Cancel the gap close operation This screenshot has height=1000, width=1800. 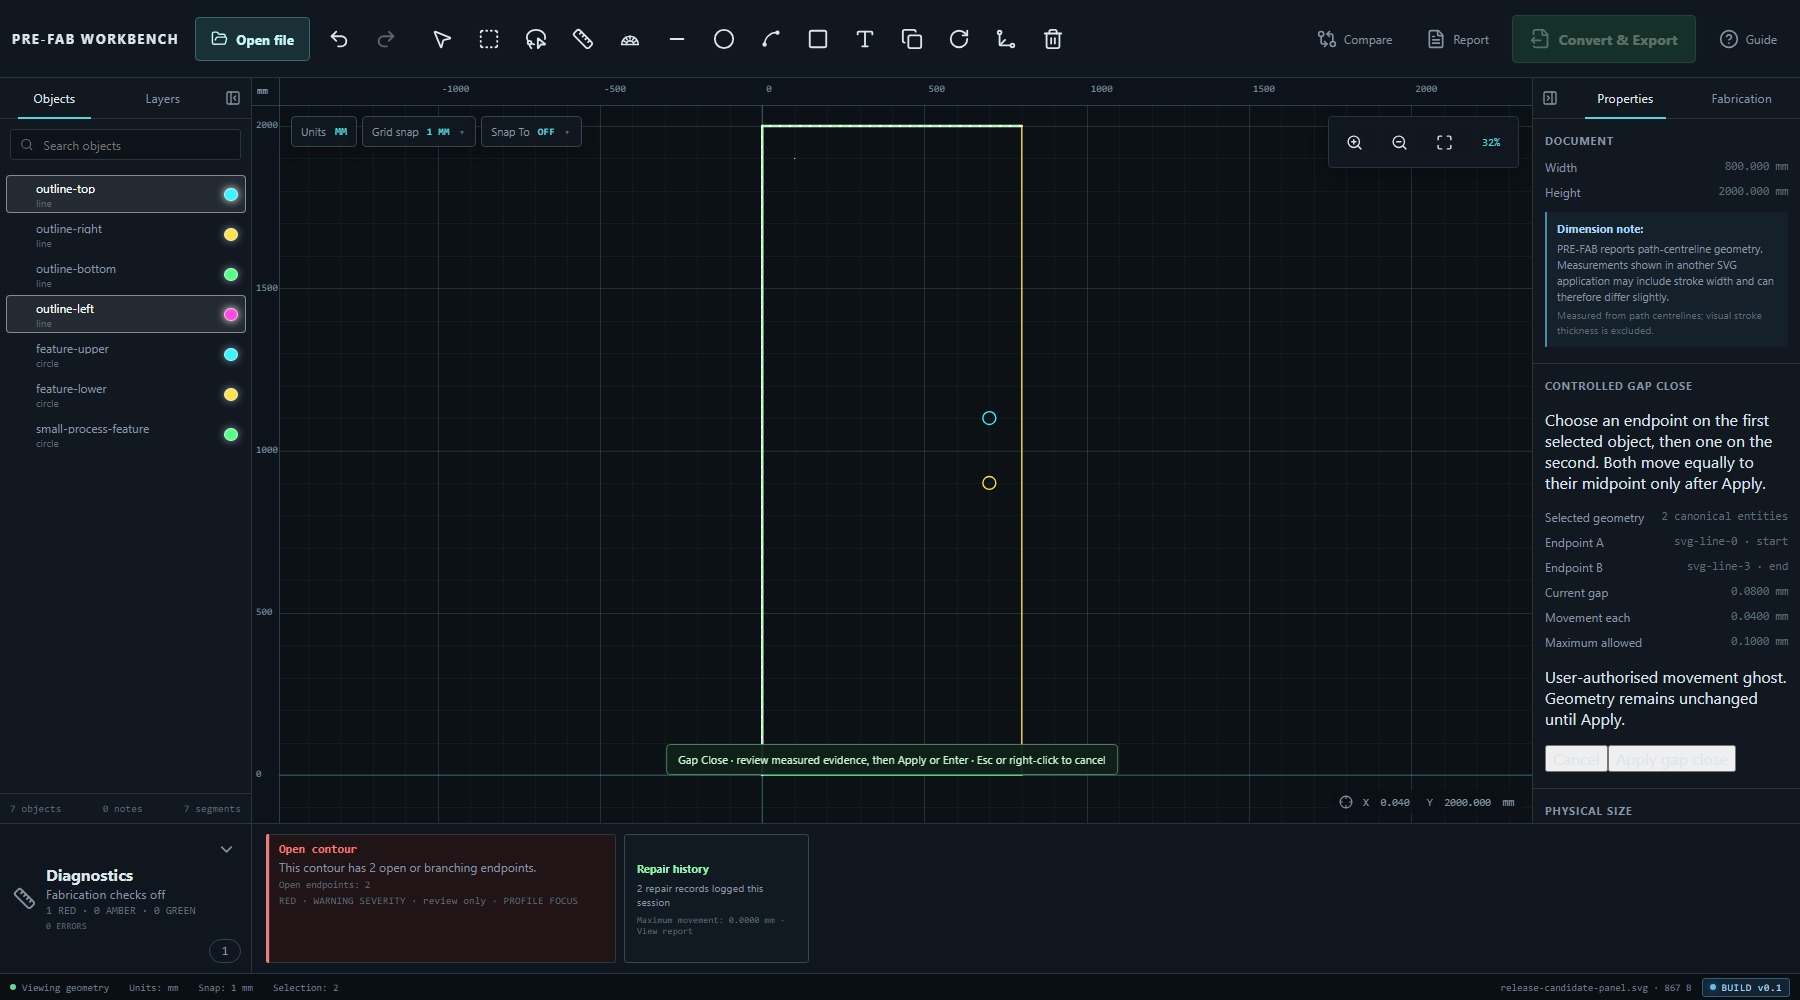[x=1576, y=759]
